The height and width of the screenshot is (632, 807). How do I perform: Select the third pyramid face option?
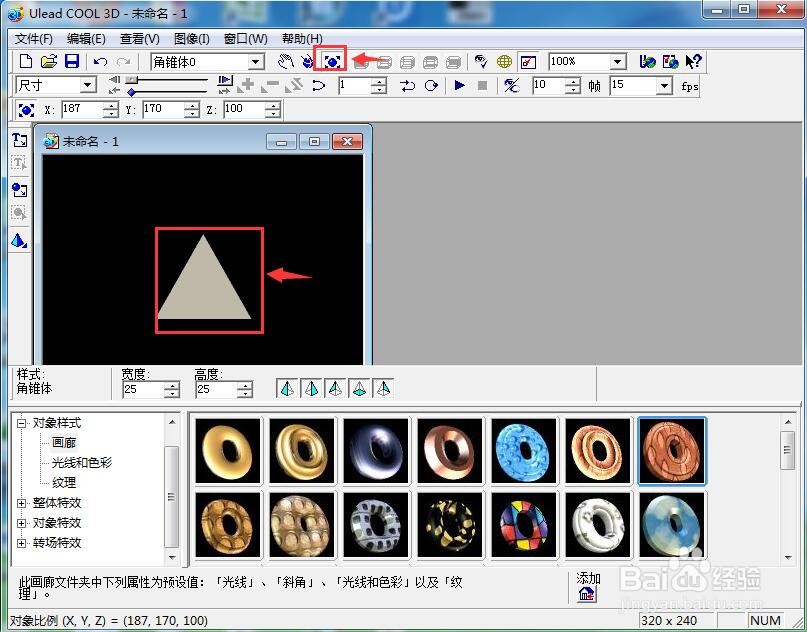pos(335,389)
